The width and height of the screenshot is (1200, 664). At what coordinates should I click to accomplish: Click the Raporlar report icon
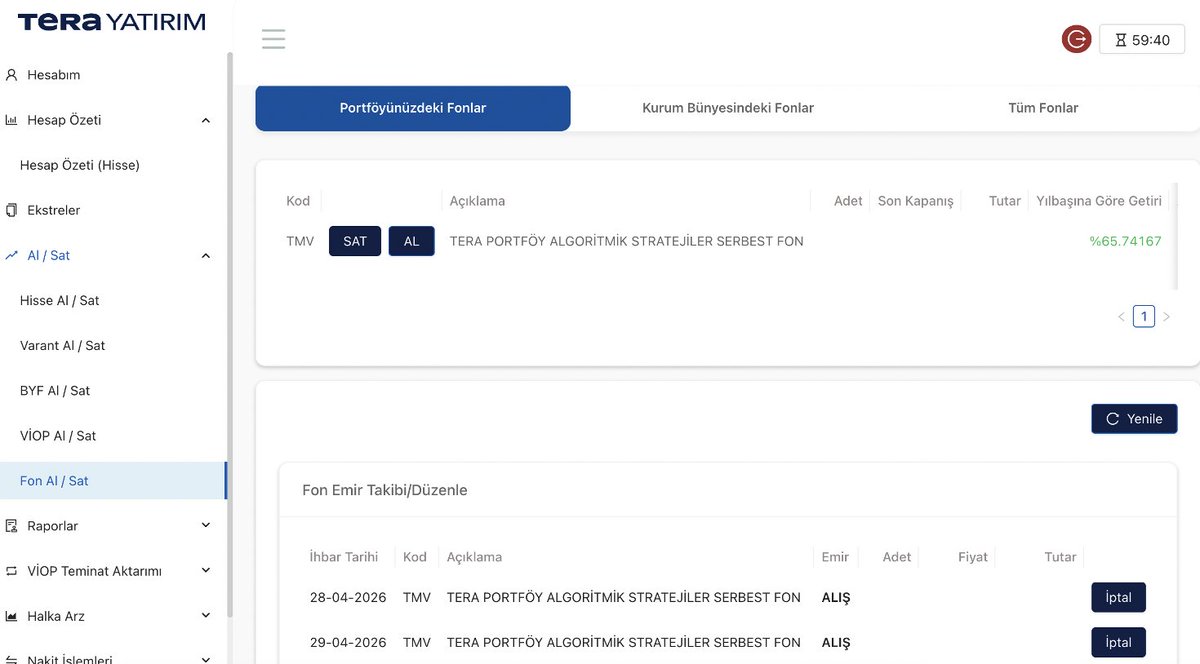click(11, 526)
